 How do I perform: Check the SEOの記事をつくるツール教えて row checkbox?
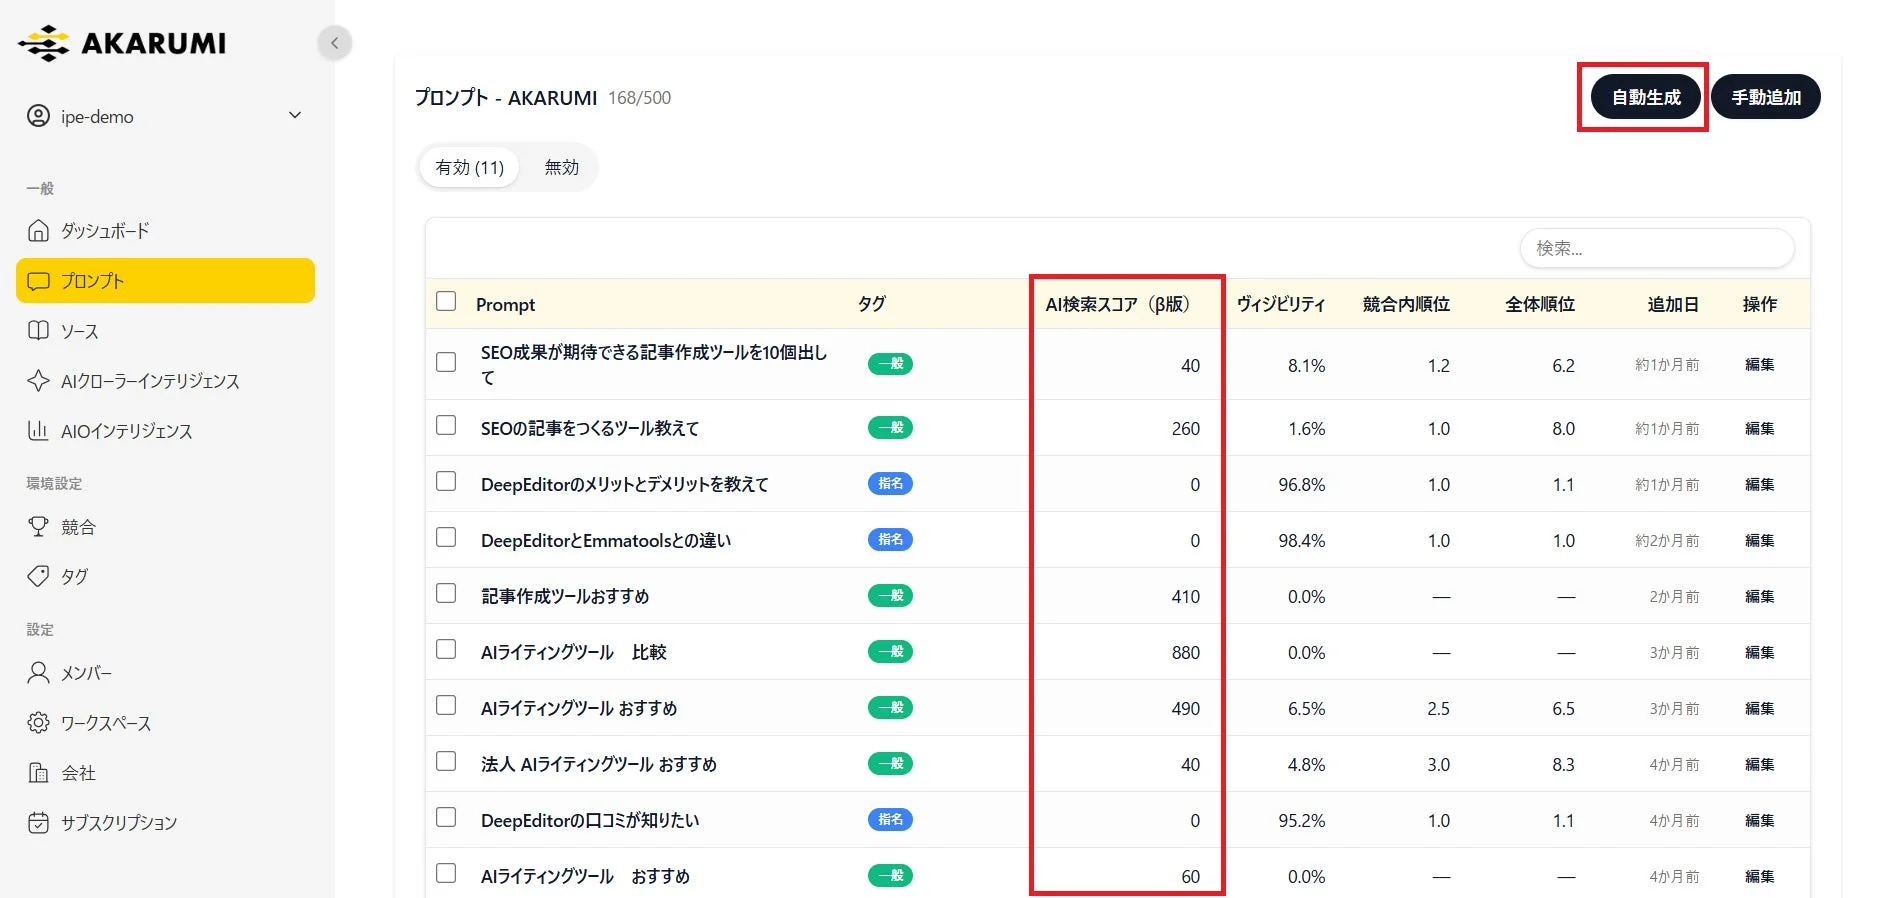[x=446, y=425]
